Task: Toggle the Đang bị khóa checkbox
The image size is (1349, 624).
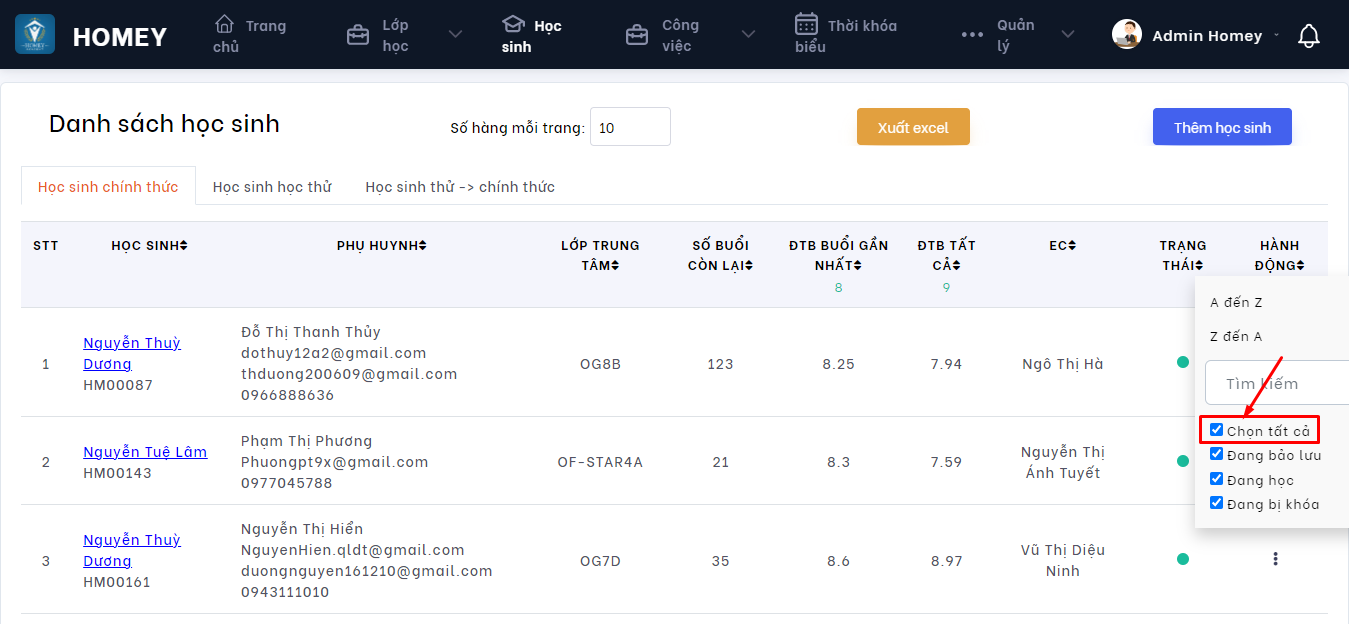Action: tap(1217, 503)
